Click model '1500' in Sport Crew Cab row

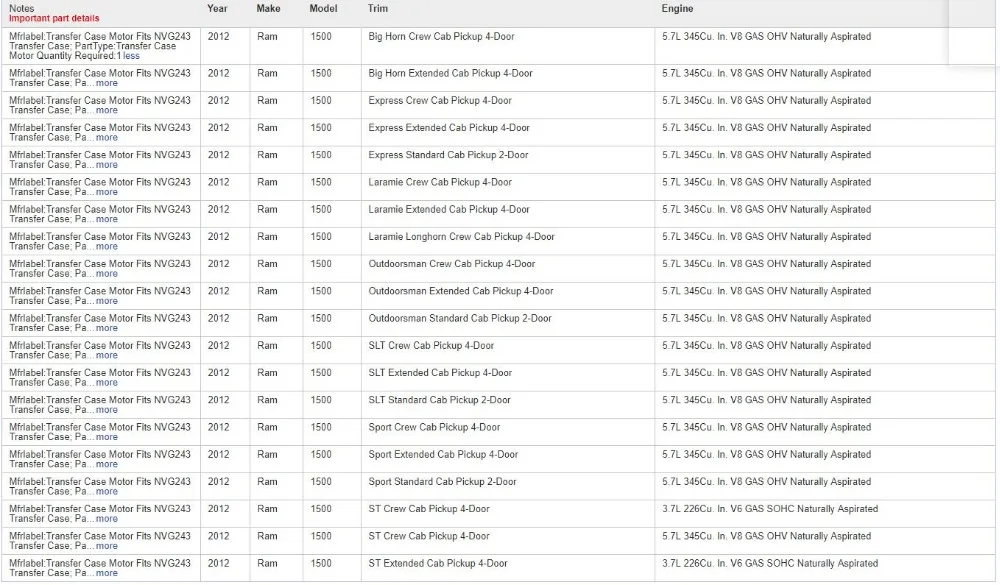click(321, 427)
